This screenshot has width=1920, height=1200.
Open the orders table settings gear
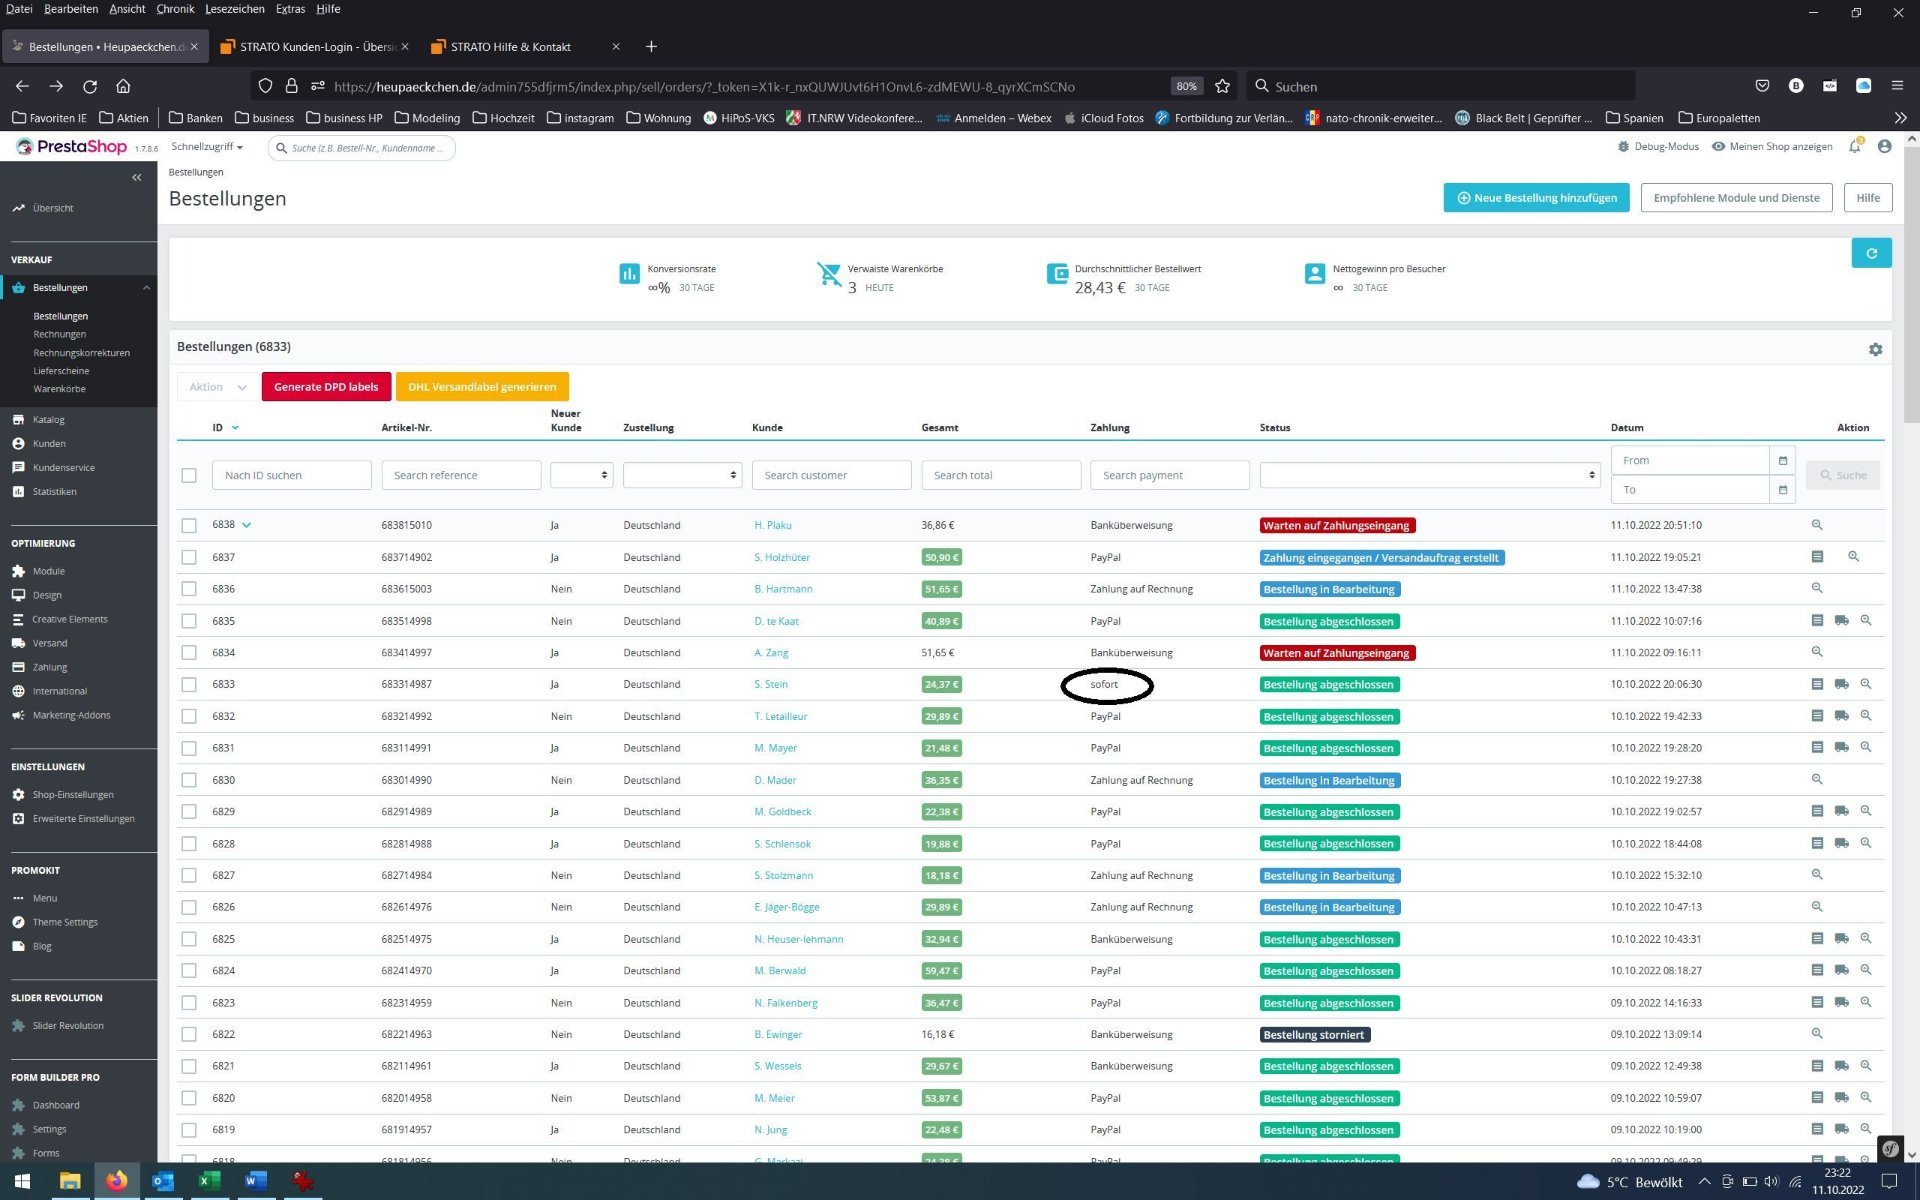[x=1875, y=349]
